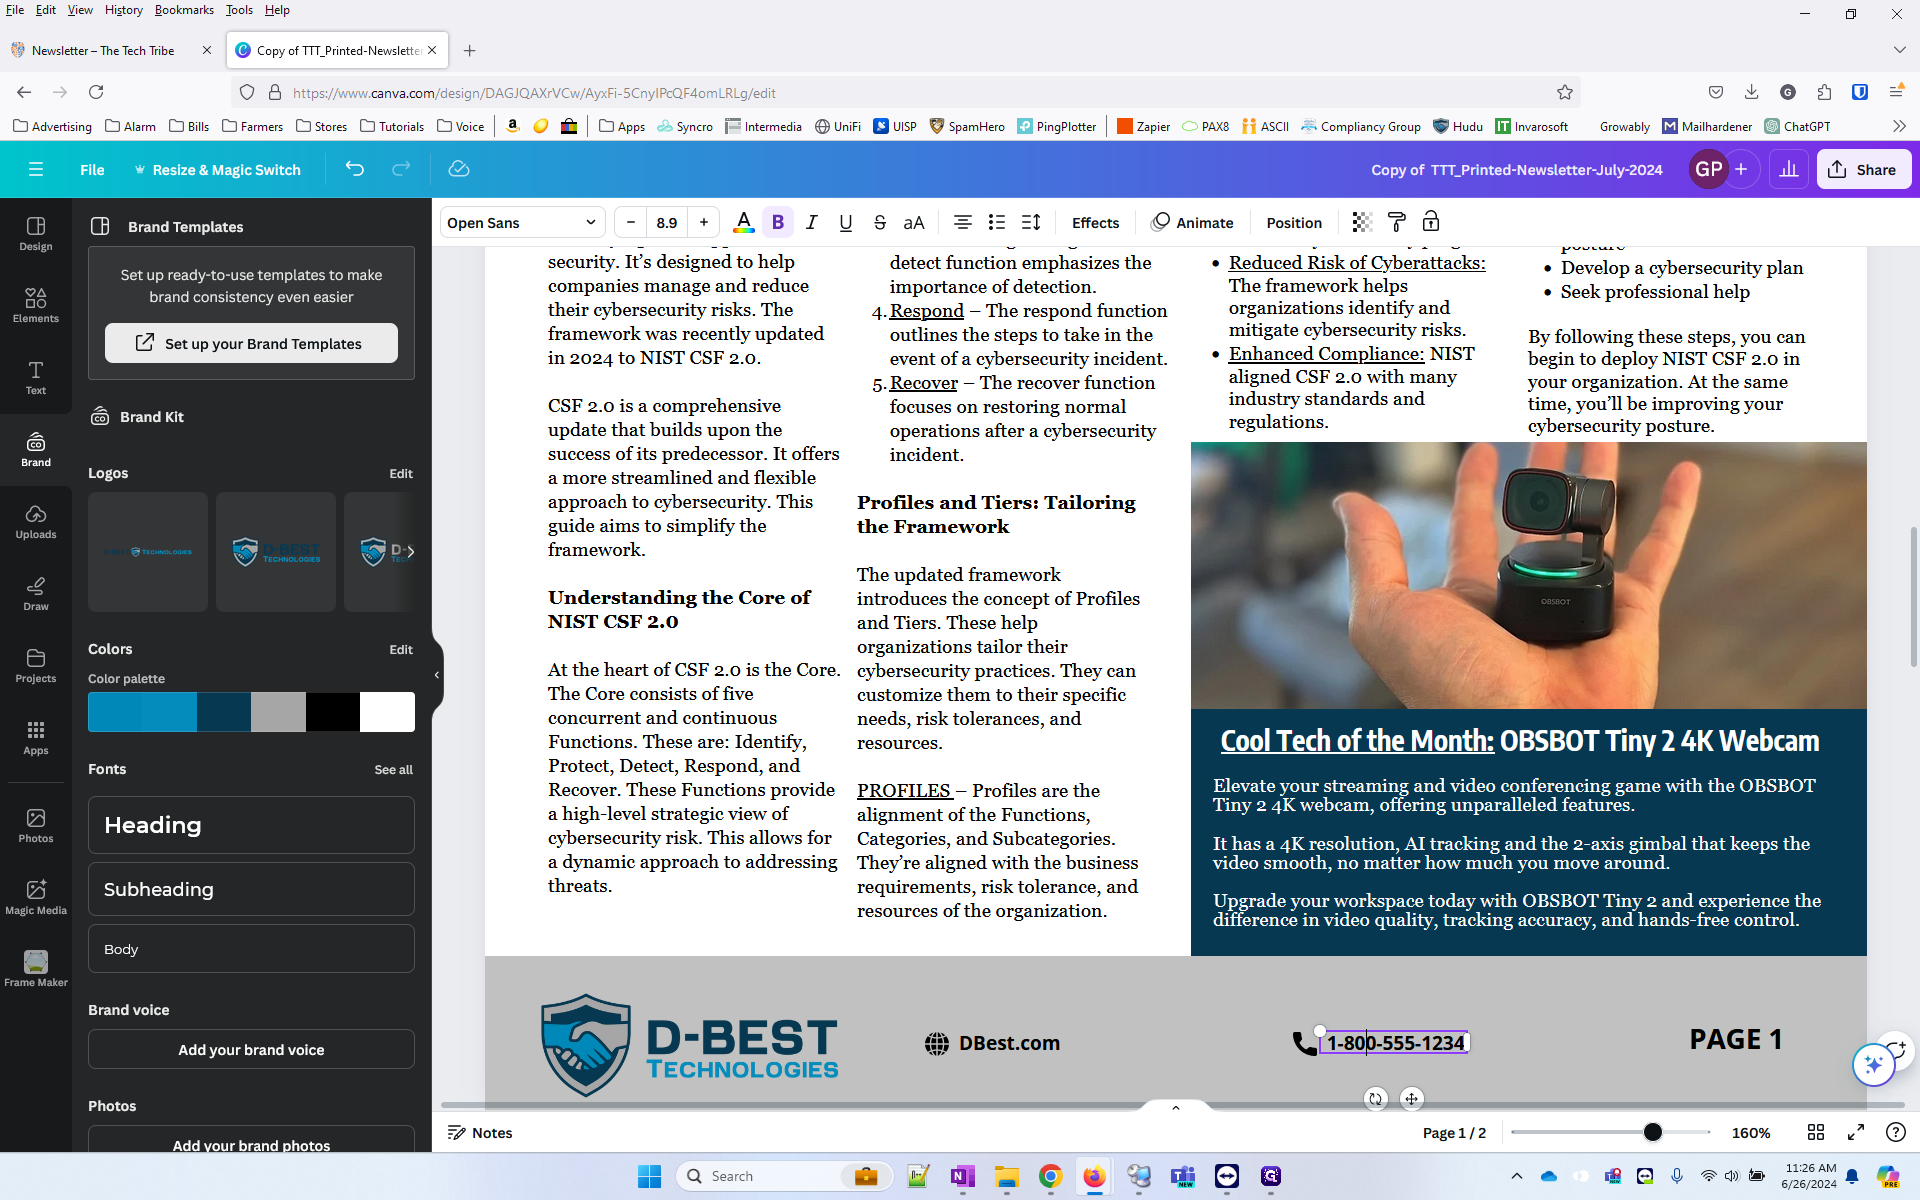The width and height of the screenshot is (1920, 1200).
Task: Click the Redo arrow in the top bar
Action: (x=401, y=169)
